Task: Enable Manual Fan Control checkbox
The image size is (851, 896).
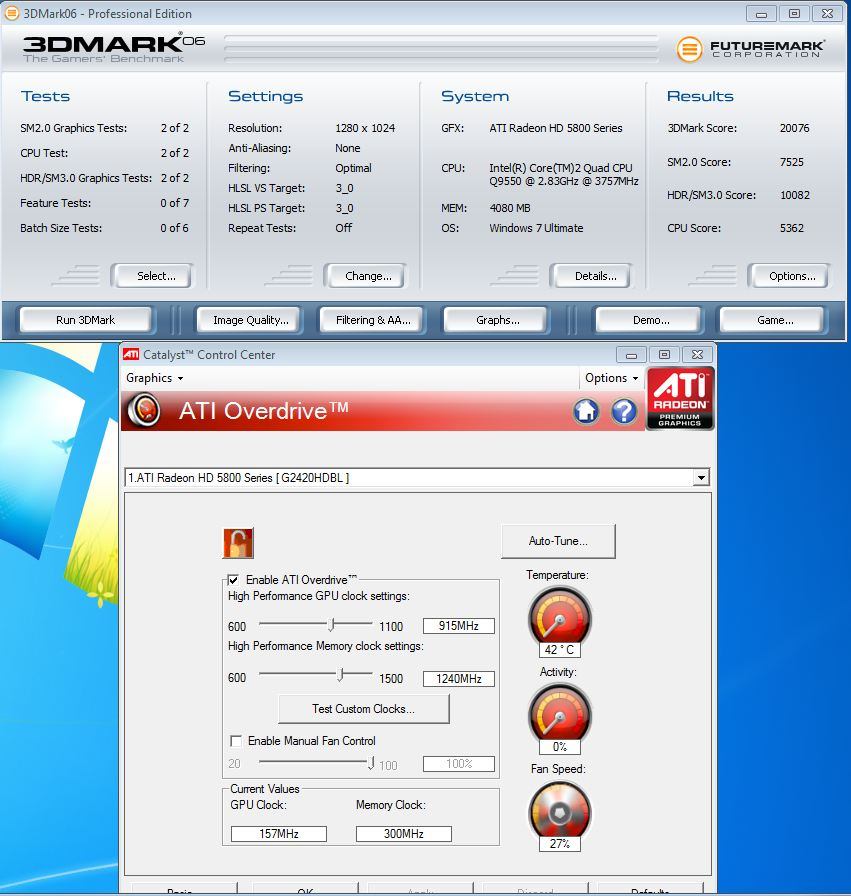Action: tap(235, 741)
